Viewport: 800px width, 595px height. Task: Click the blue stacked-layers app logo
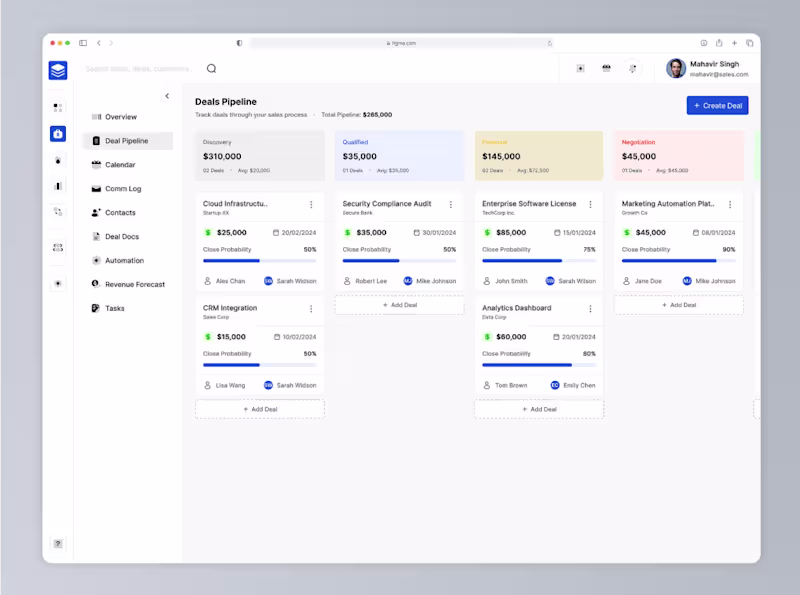58,70
